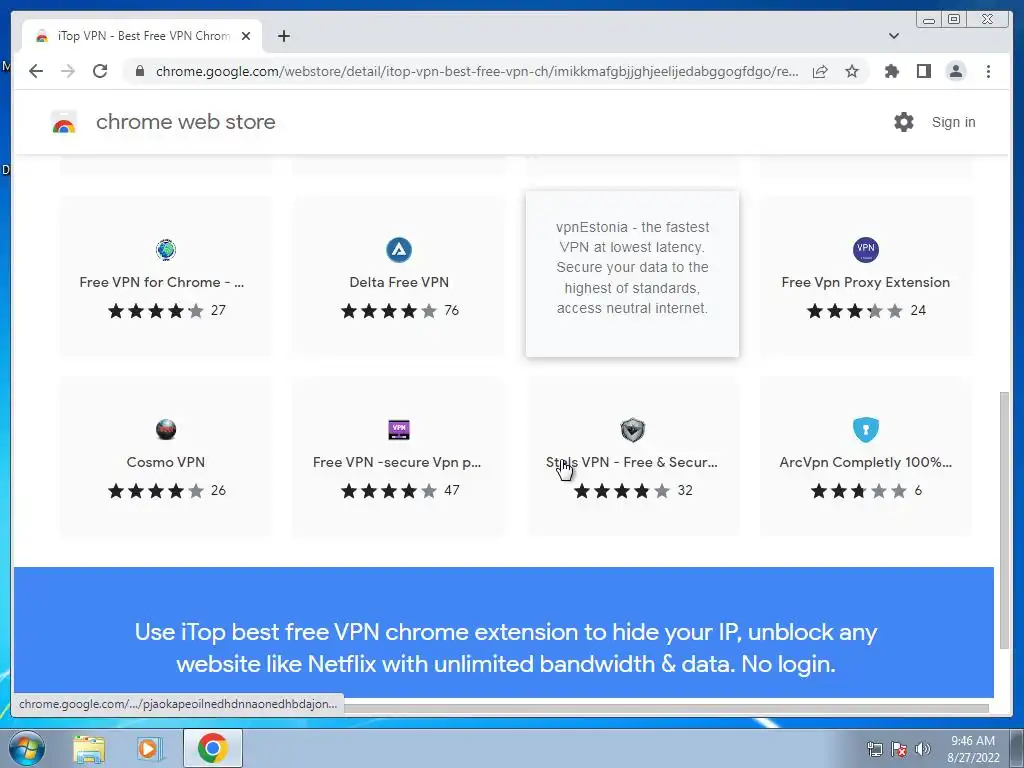Click the Delta Free VPN icon
1024x768 pixels.
tap(399, 249)
